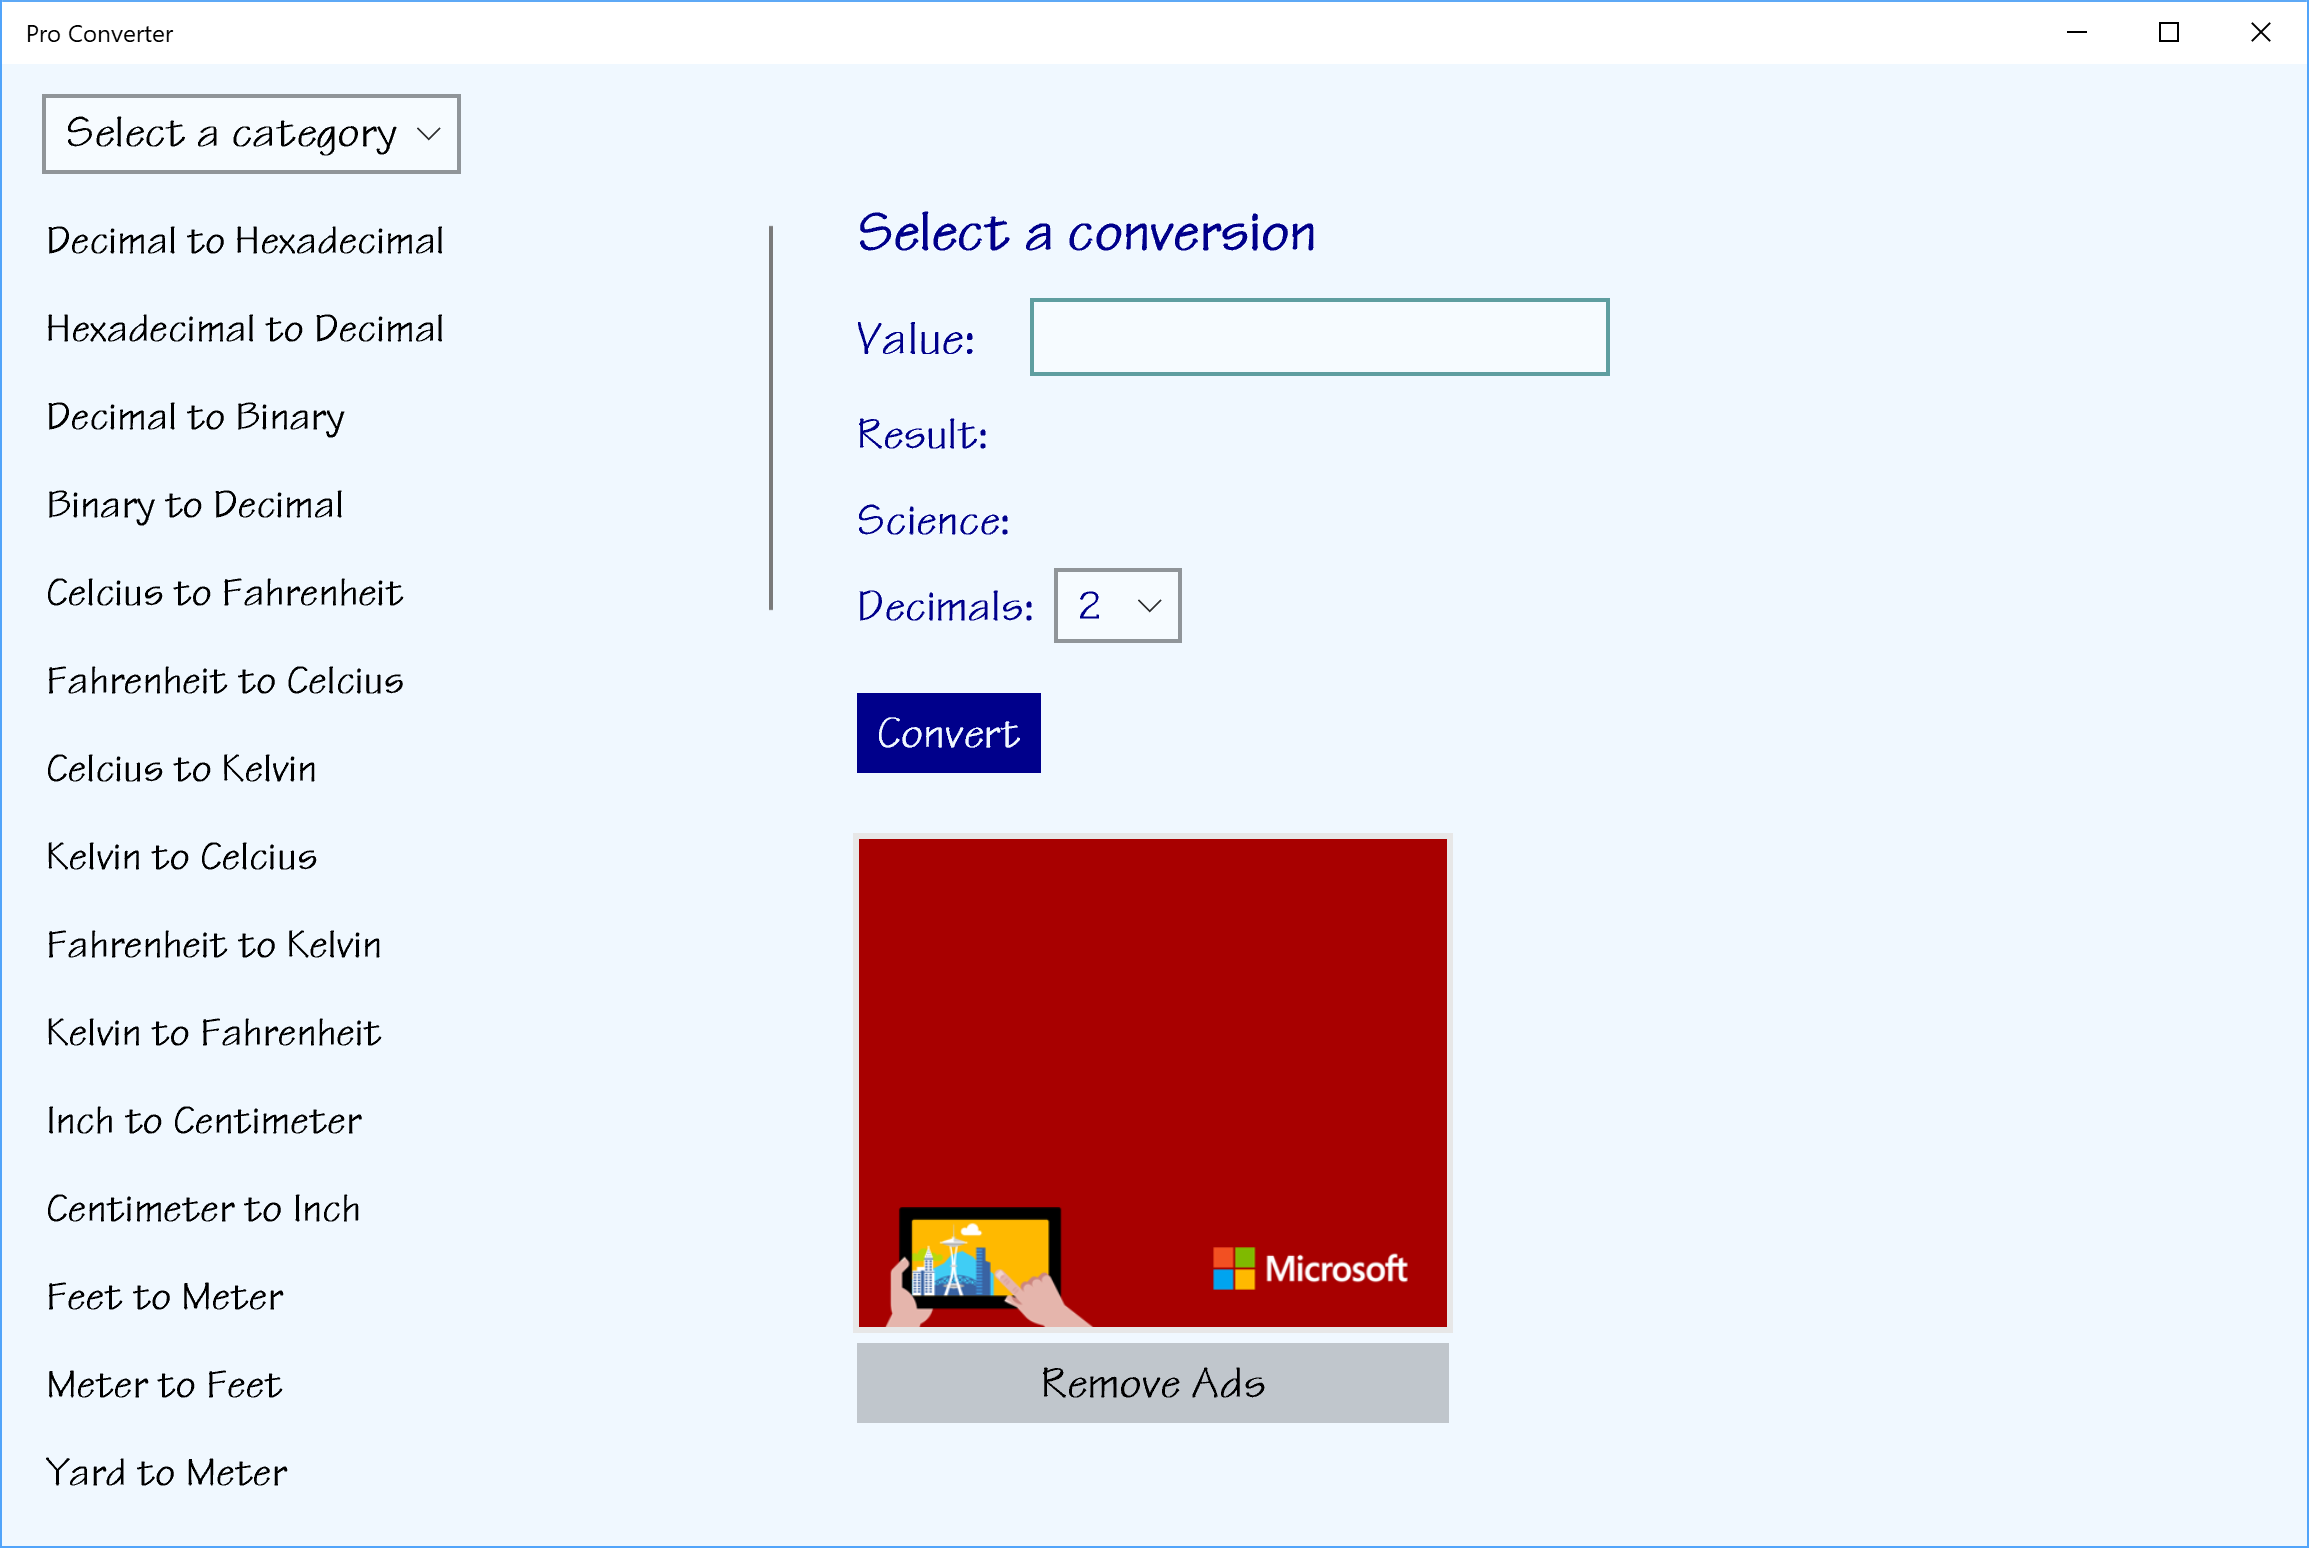The image size is (2309, 1548).
Task: Select Celcius to Fahrenheit item
Action: pos(225,593)
